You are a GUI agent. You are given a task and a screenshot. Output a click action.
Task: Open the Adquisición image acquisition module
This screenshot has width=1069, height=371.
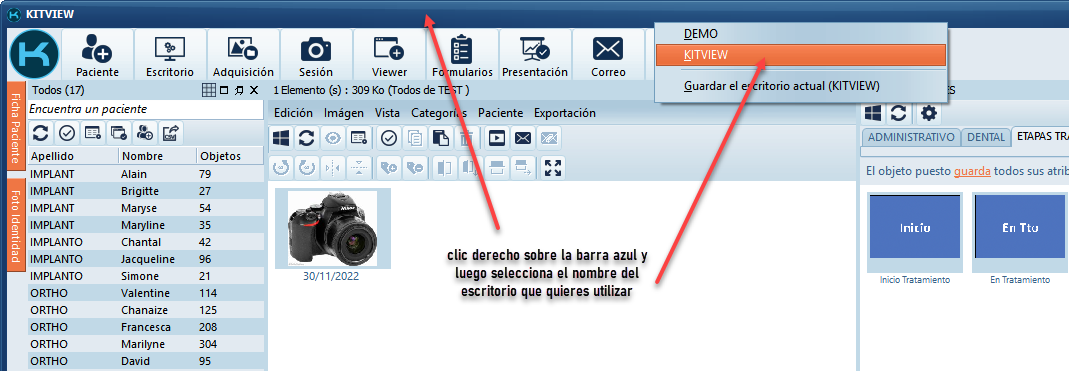point(243,55)
